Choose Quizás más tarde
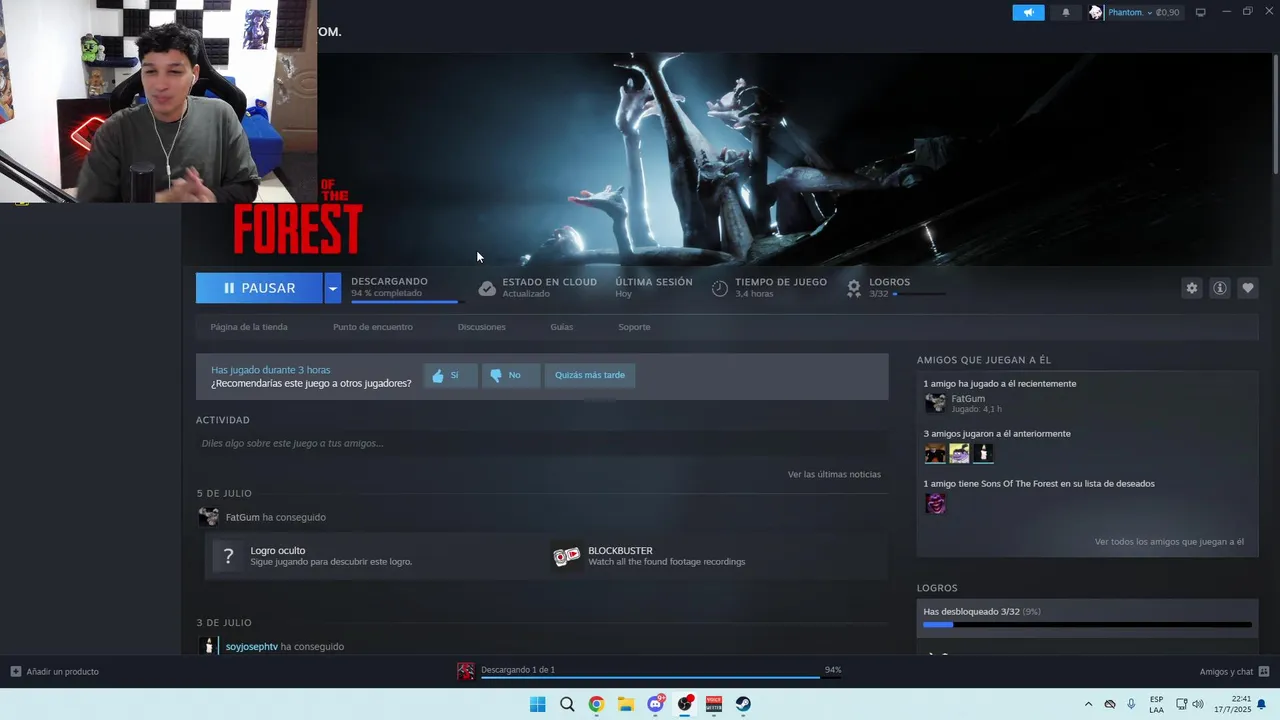The width and height of the screenshot is (1280, 720). click(590, 375)
